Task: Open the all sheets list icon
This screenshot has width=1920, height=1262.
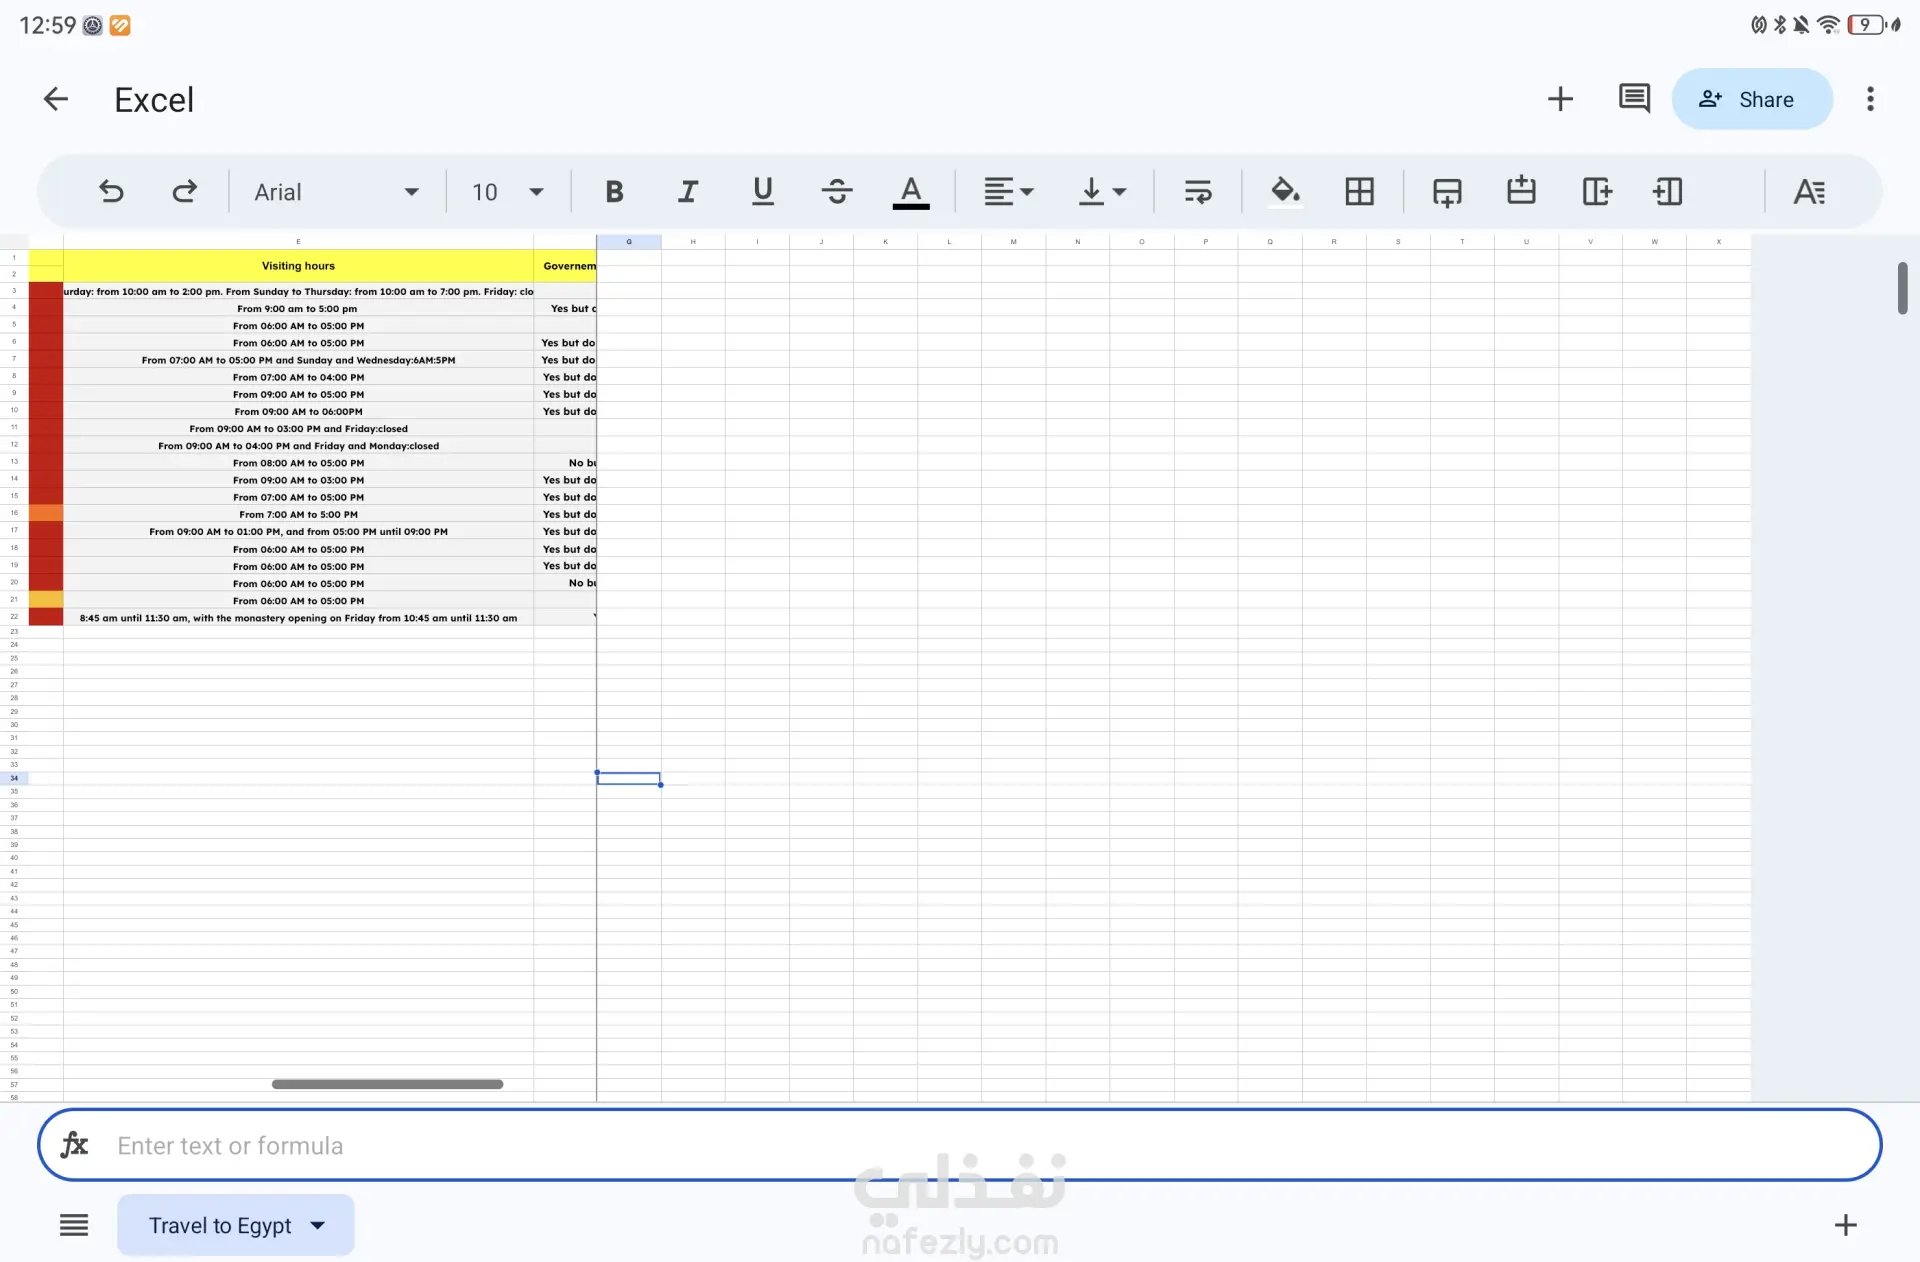Action: [x=74, y=1225]
